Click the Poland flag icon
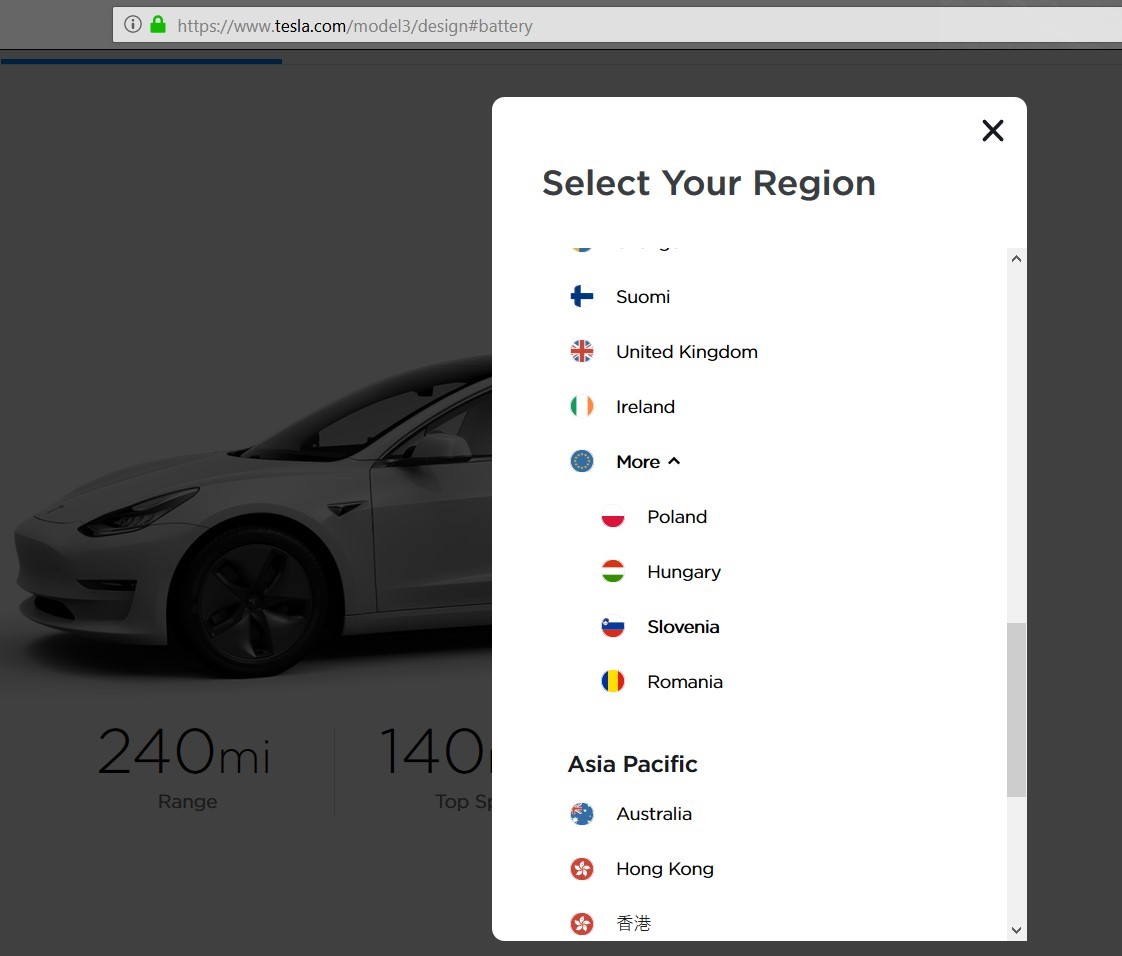Screen dimensions: 1122x956 tap(613, 517)
